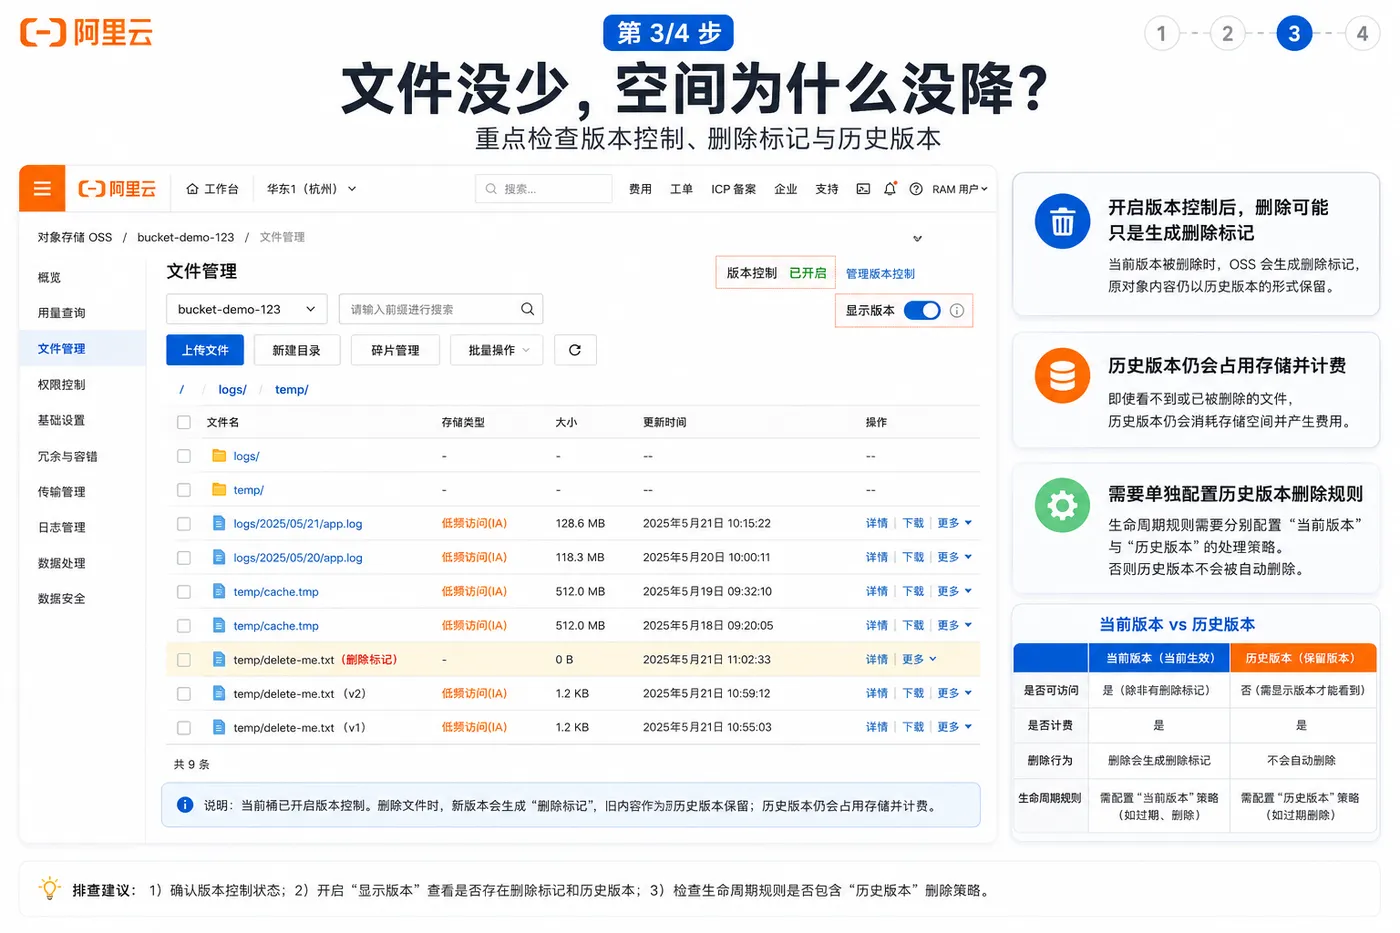
Task: Open the RAM 用户 account dropdown
Action: 960,189
